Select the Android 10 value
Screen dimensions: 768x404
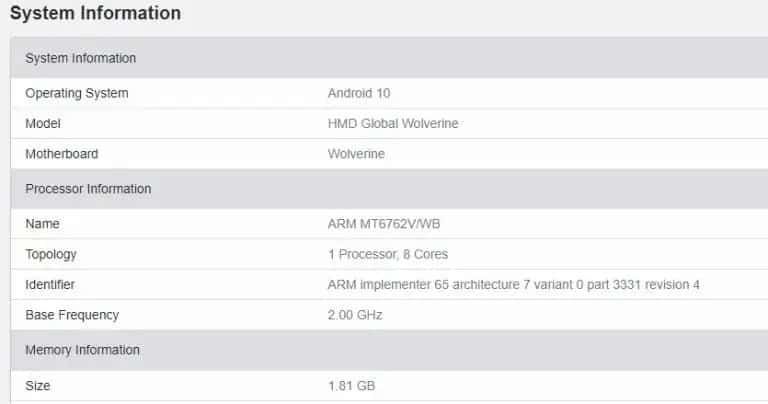(359, 93)
